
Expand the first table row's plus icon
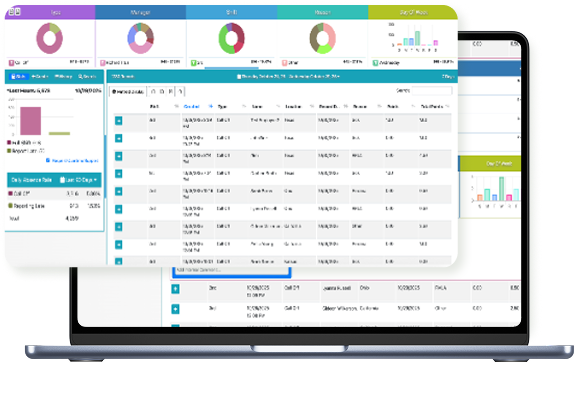pyautogui.click(x=118, y=121)
